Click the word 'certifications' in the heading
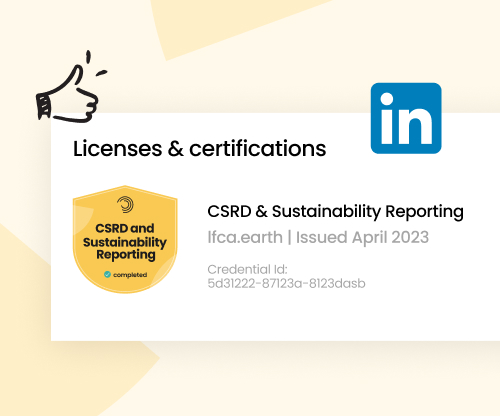 (x=258, y=149)
